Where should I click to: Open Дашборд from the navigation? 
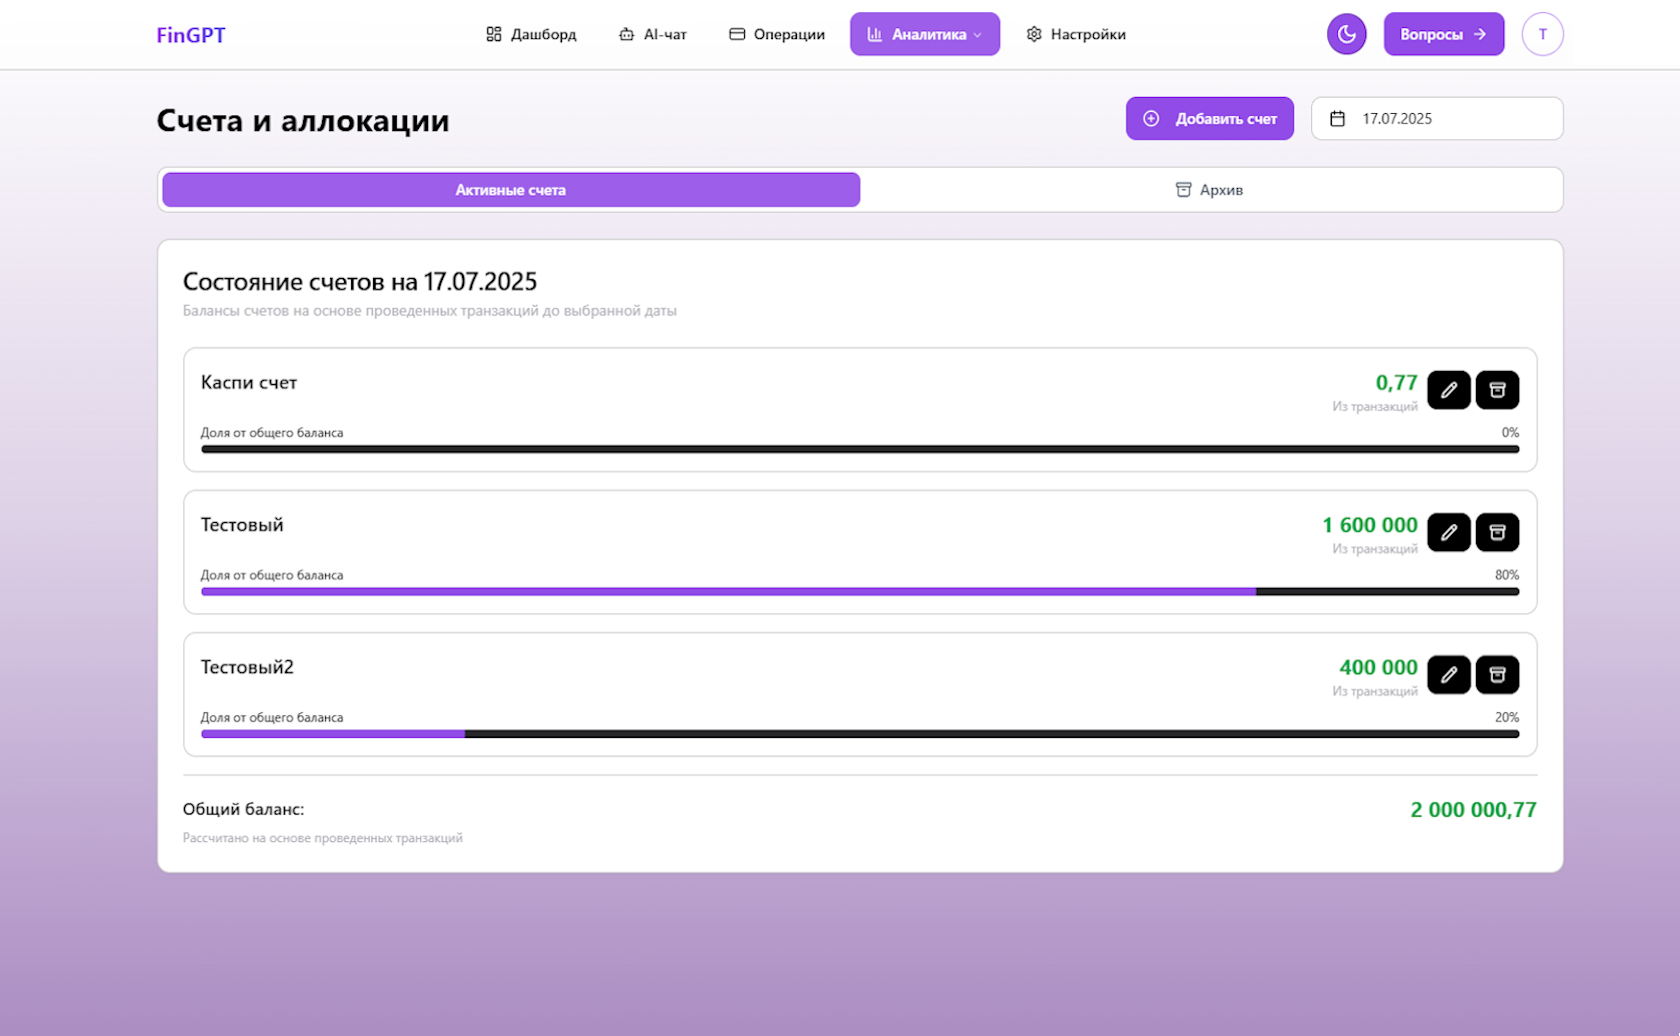(531, 34)
